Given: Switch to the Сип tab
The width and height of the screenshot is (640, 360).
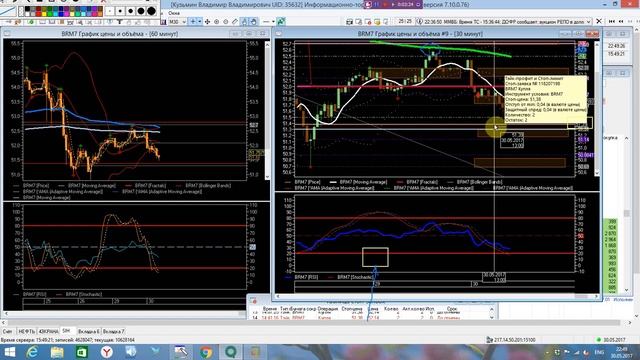Looking at the screenshot, I should 7,331.
